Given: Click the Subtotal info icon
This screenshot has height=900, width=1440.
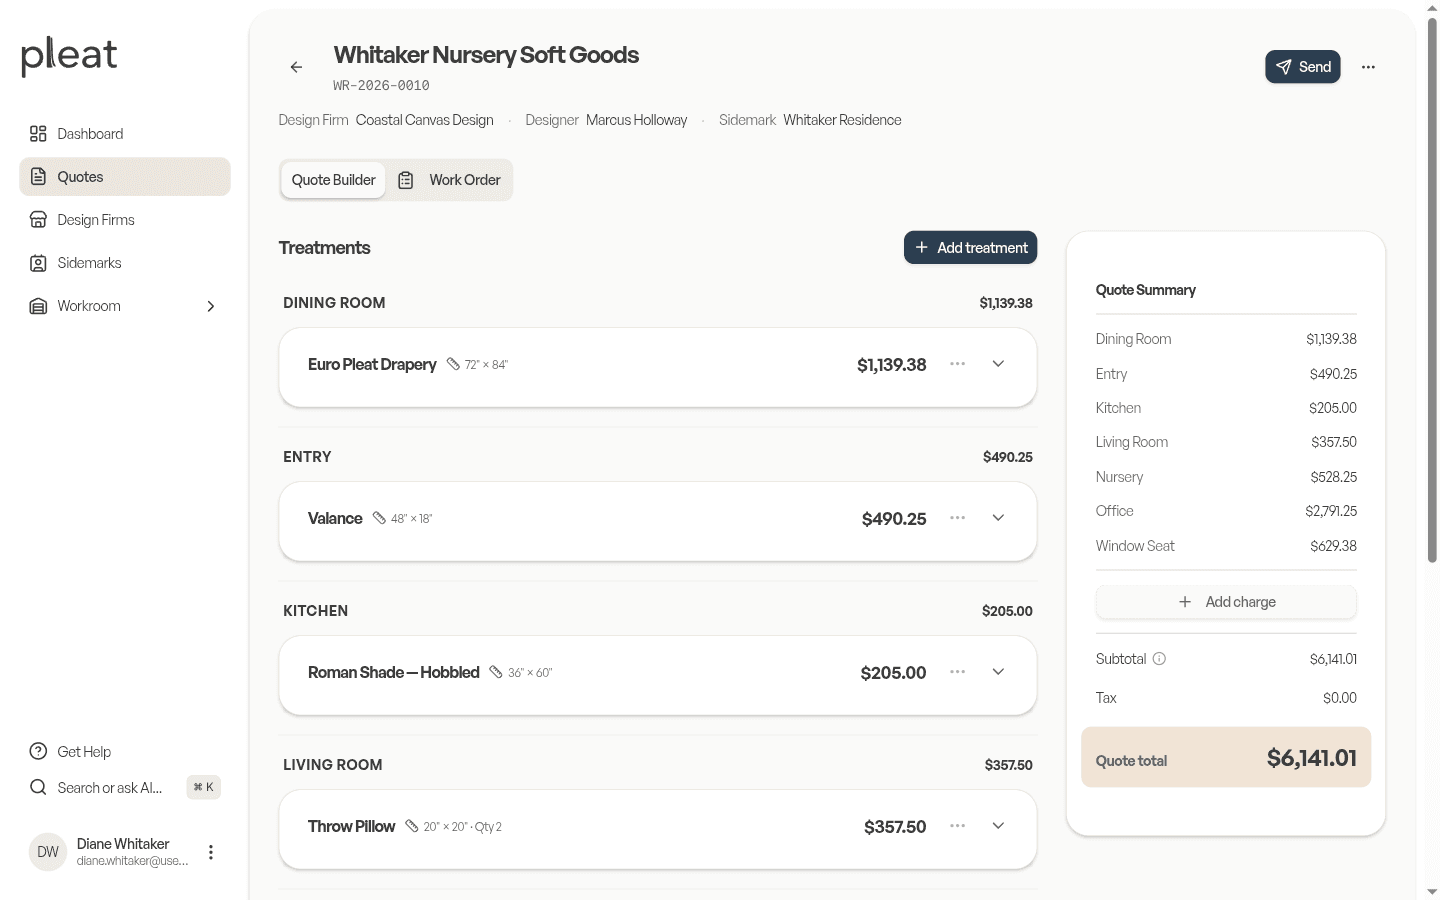Looking at the screenshot, I should [x=1159, y=659].
